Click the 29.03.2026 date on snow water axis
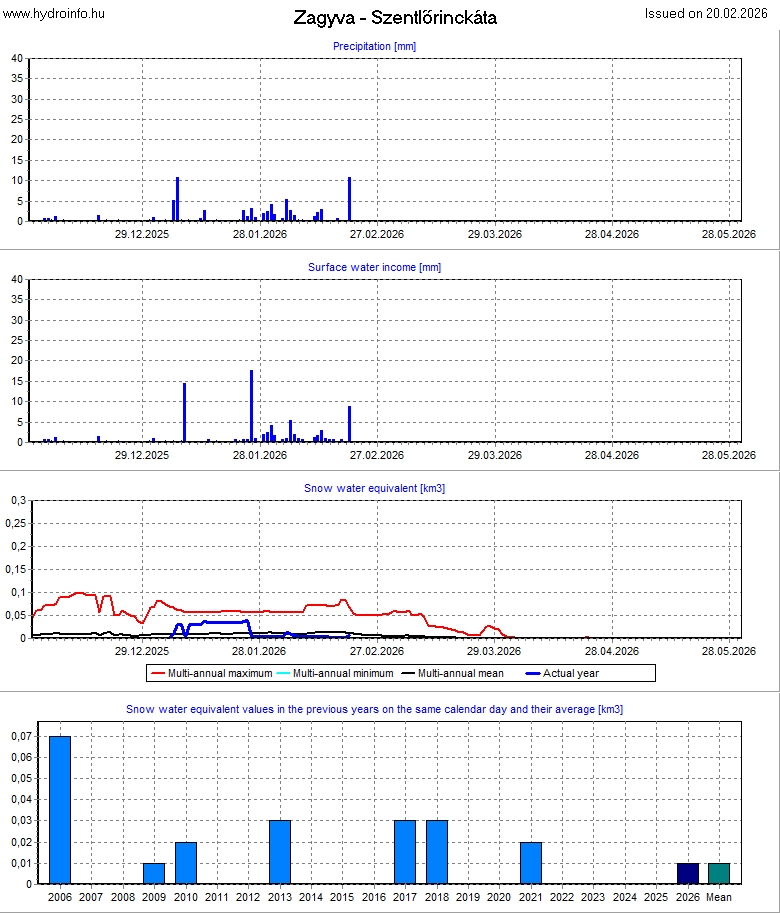This screenshot has width=780, height=913. click(495, 651)
